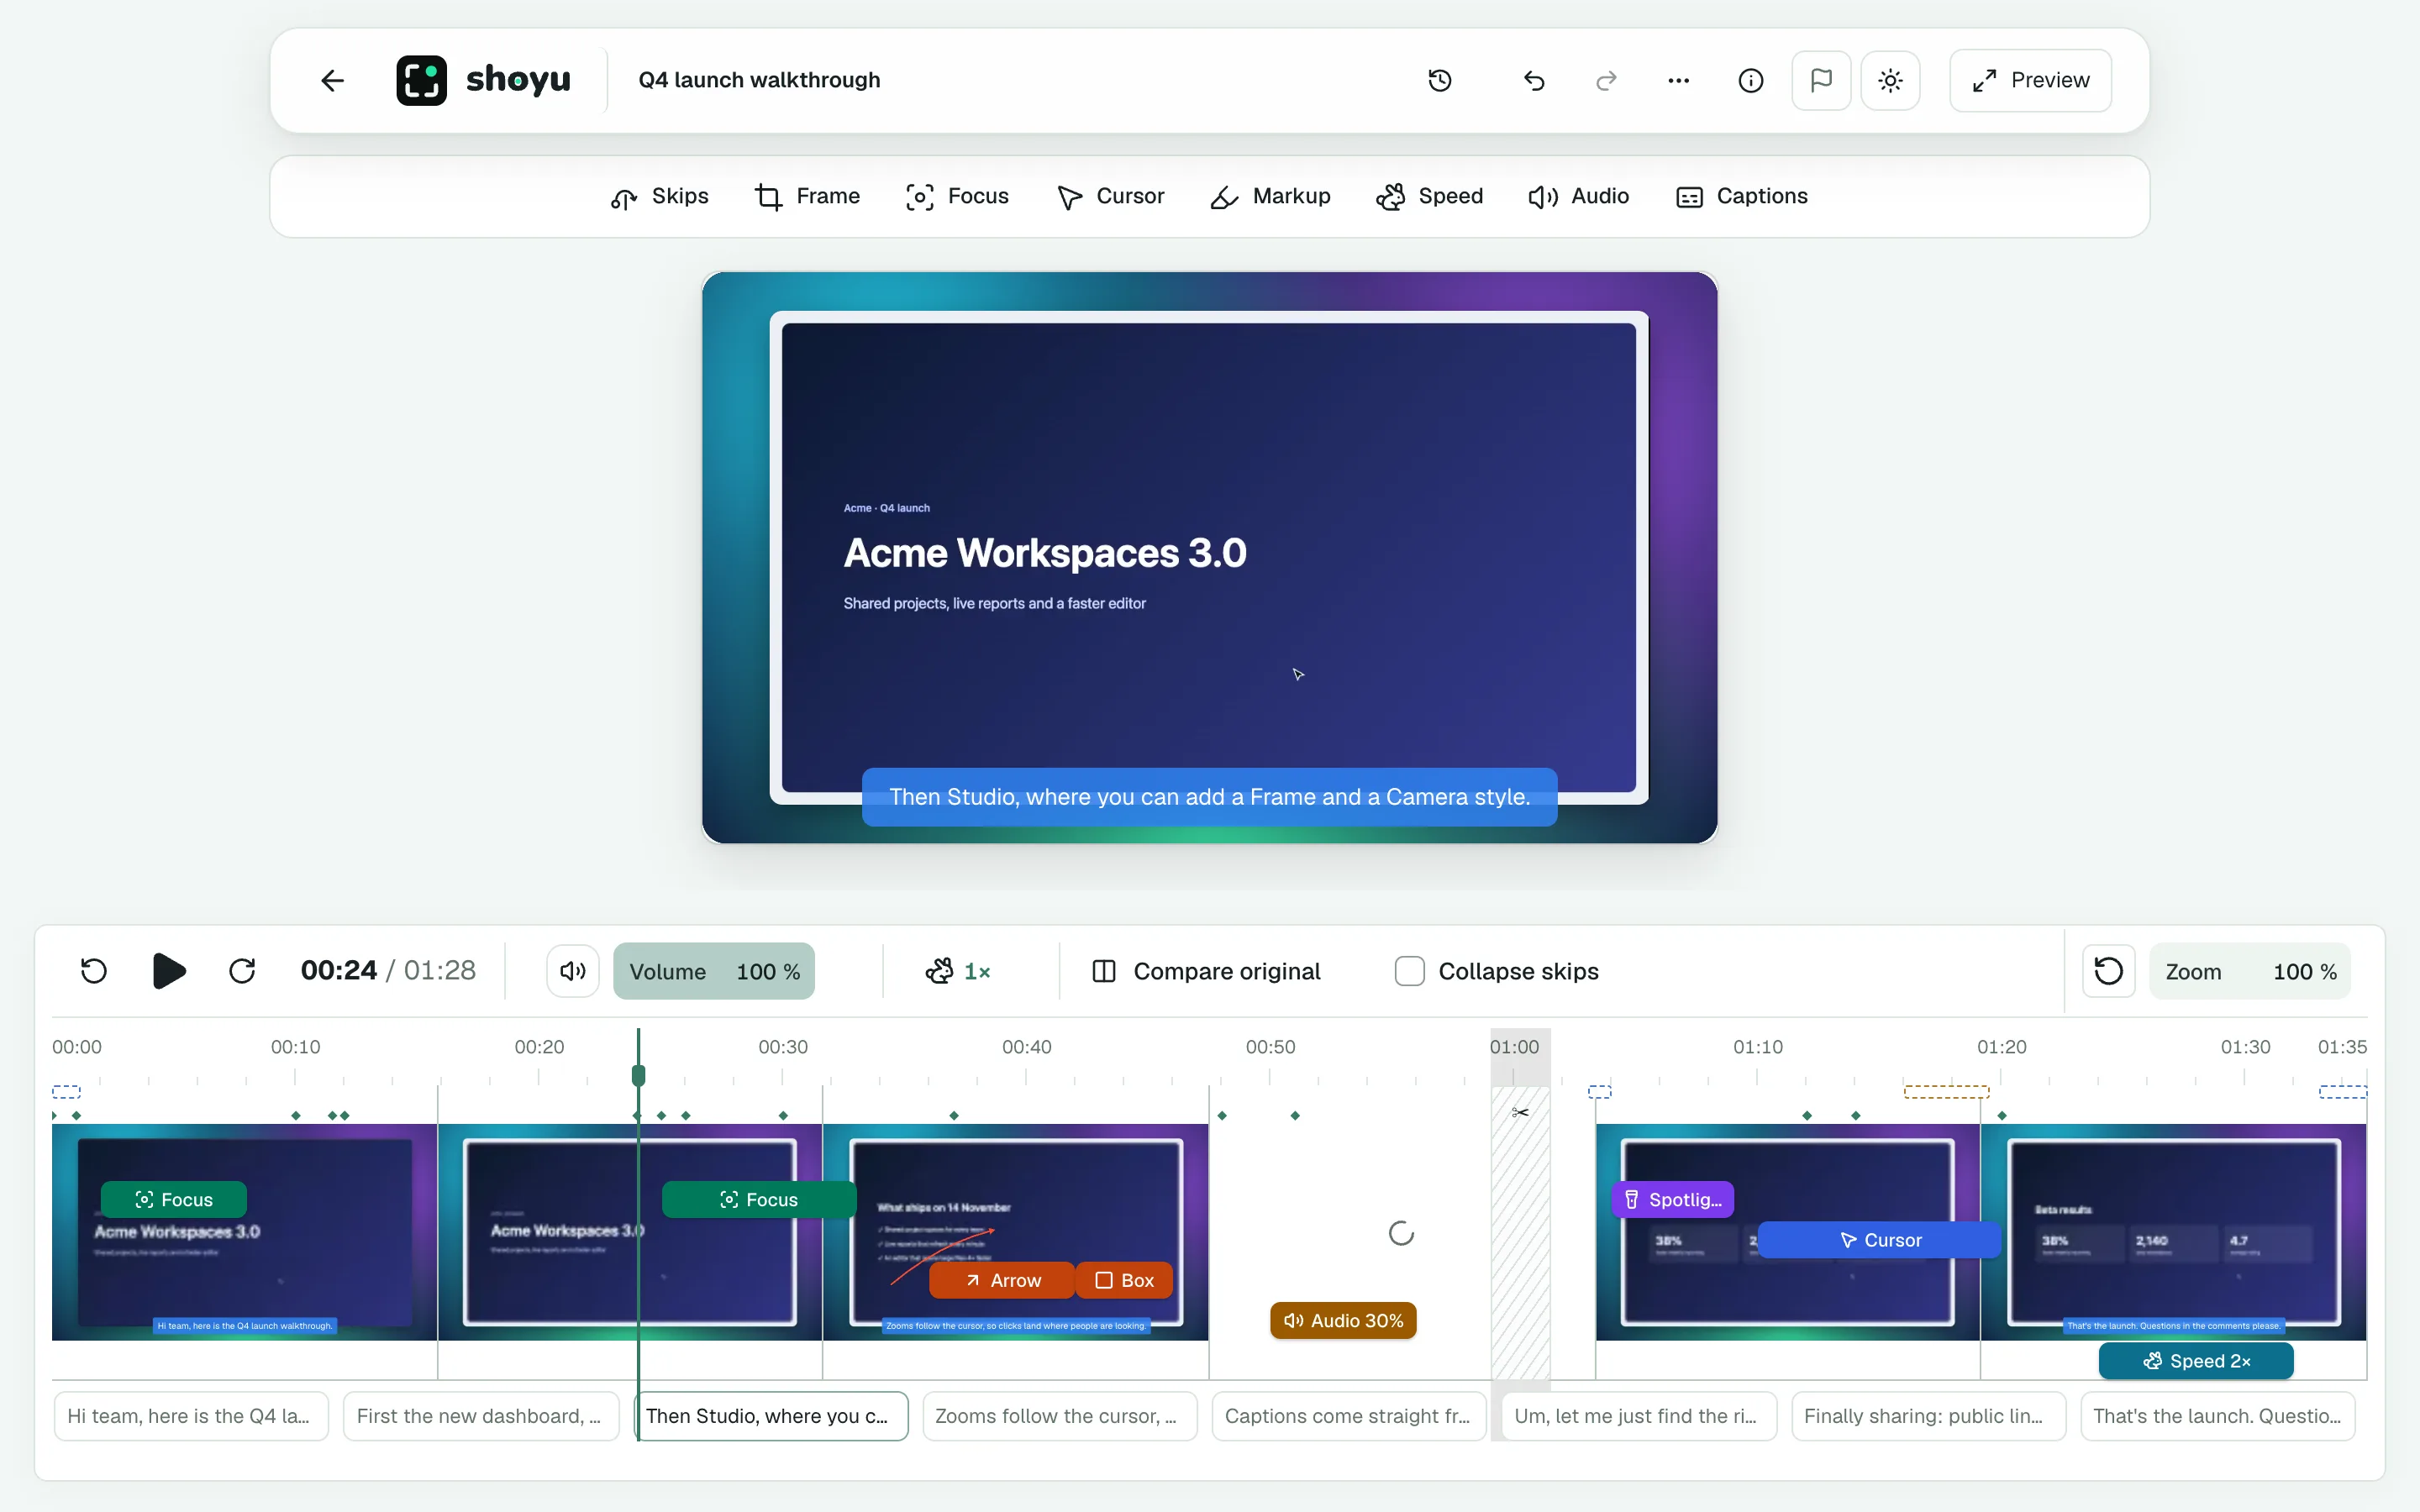
Task: Click the green playhead handle
Action: pos(638,1075)
